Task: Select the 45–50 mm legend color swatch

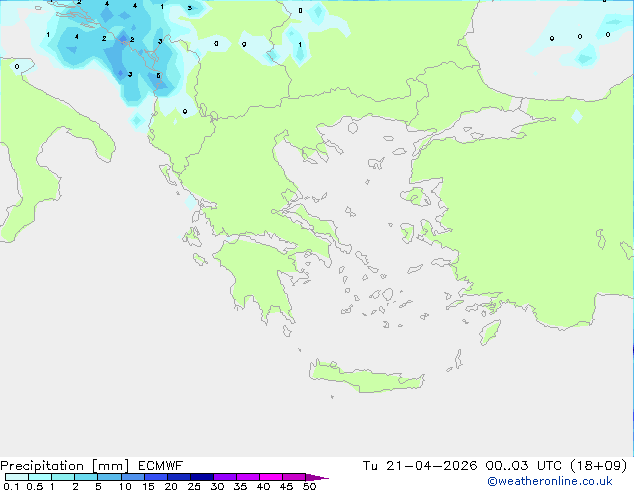Action: 294,477
